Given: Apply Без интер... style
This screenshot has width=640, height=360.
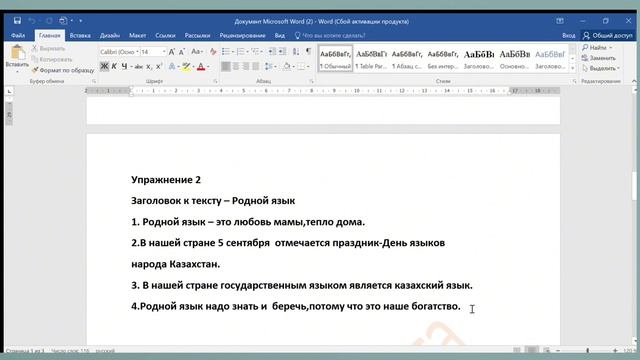Looking at the screenshot, I should click(443, 58).
